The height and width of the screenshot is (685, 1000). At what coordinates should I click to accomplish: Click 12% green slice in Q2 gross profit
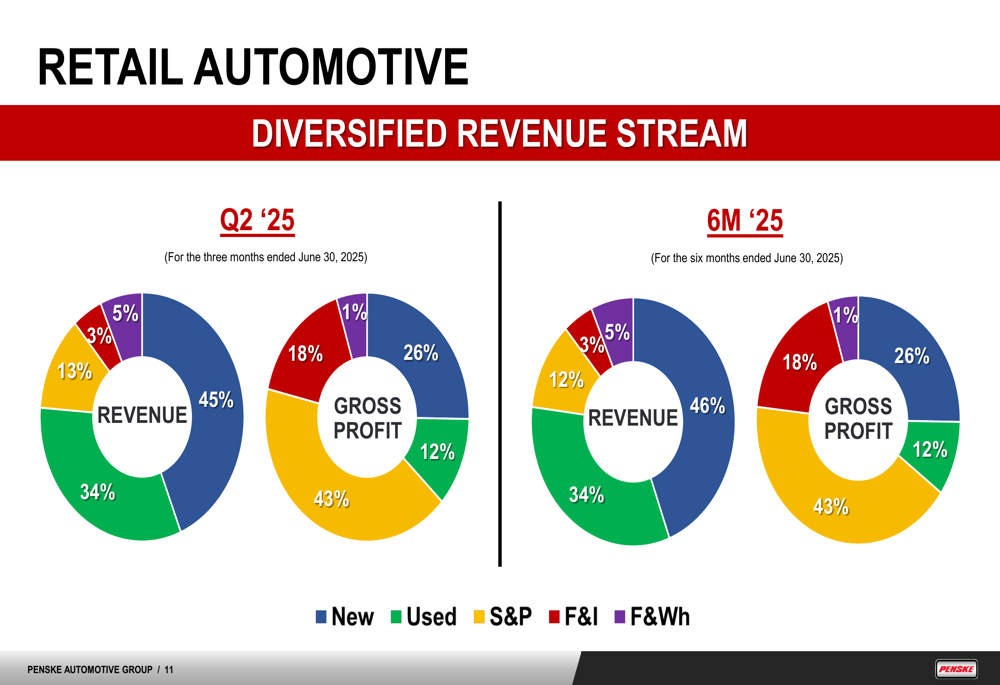pyautogui.click(x=438, y=452)
